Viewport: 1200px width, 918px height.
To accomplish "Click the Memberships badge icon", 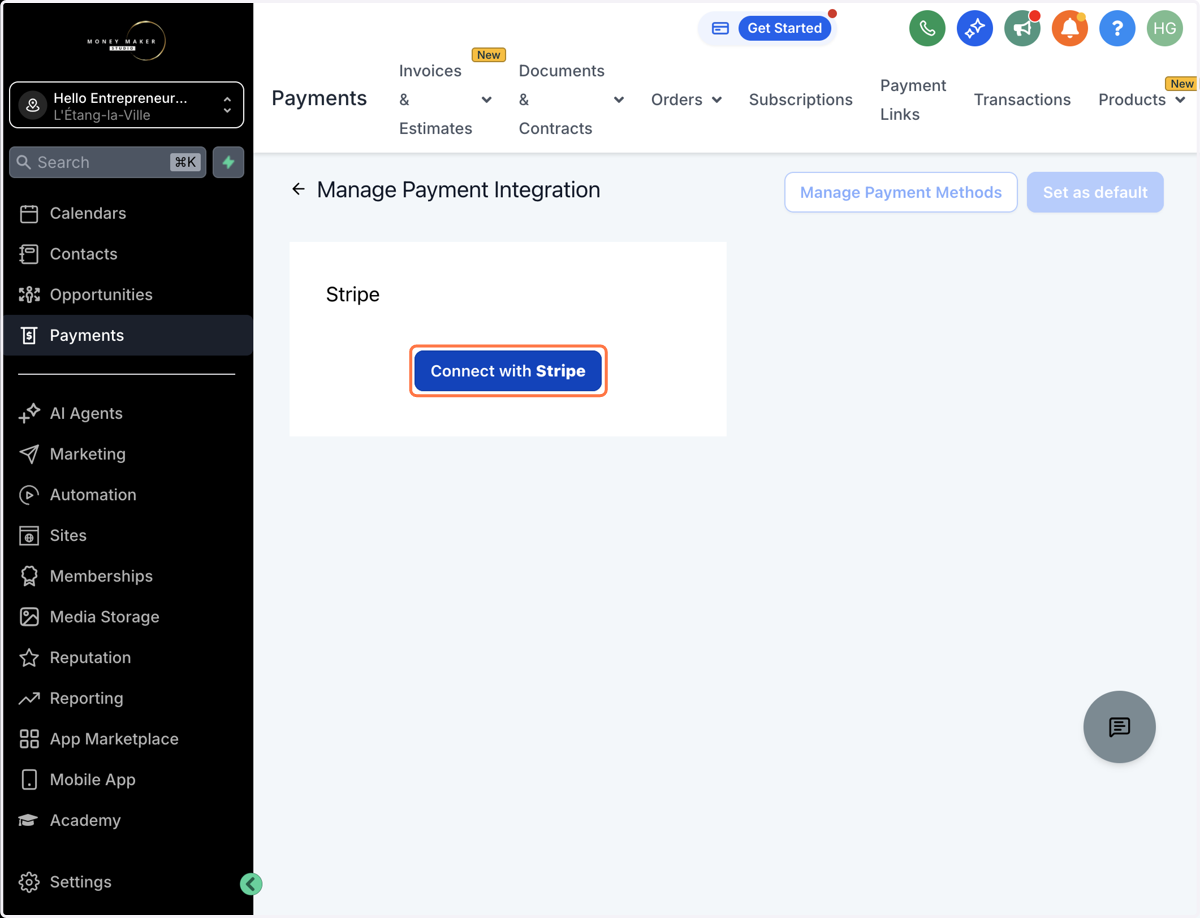I will pyautogui.click(x=29, y=576).
